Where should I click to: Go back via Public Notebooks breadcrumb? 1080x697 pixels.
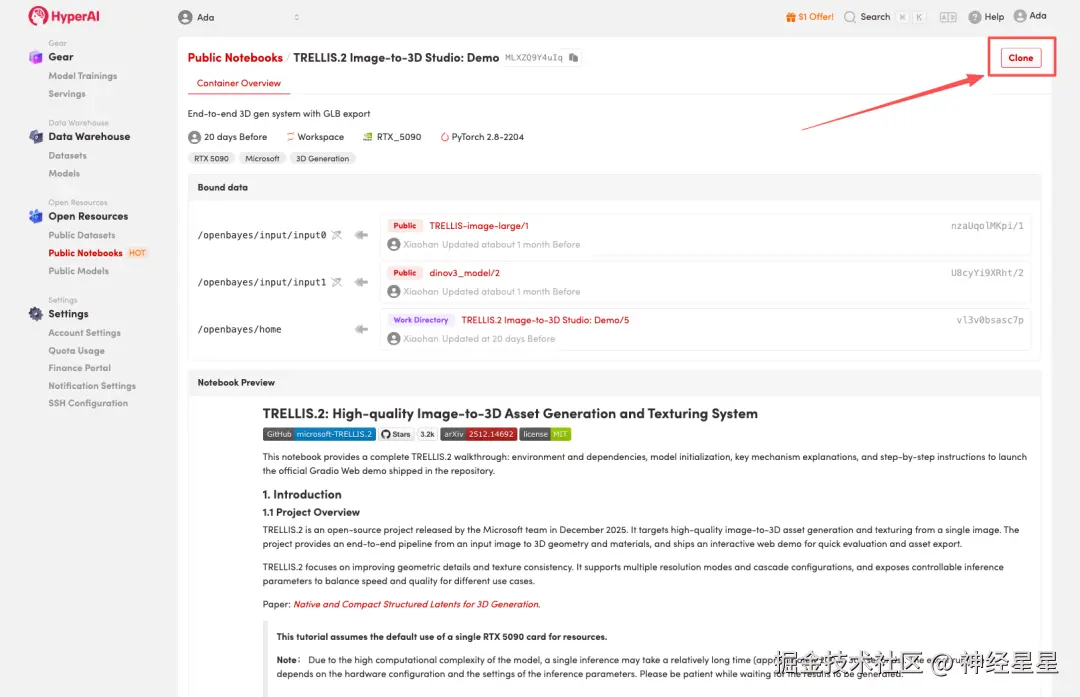point(235,58)
